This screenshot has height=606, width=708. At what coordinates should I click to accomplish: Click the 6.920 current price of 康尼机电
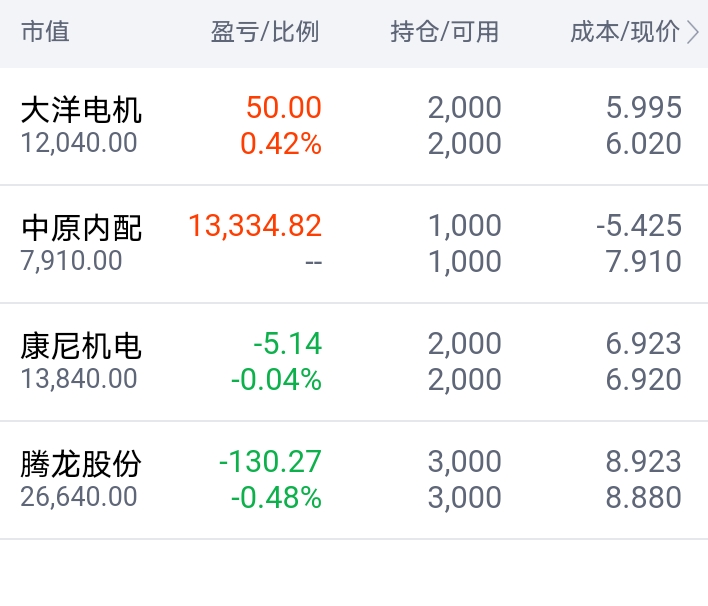[644, 380]
